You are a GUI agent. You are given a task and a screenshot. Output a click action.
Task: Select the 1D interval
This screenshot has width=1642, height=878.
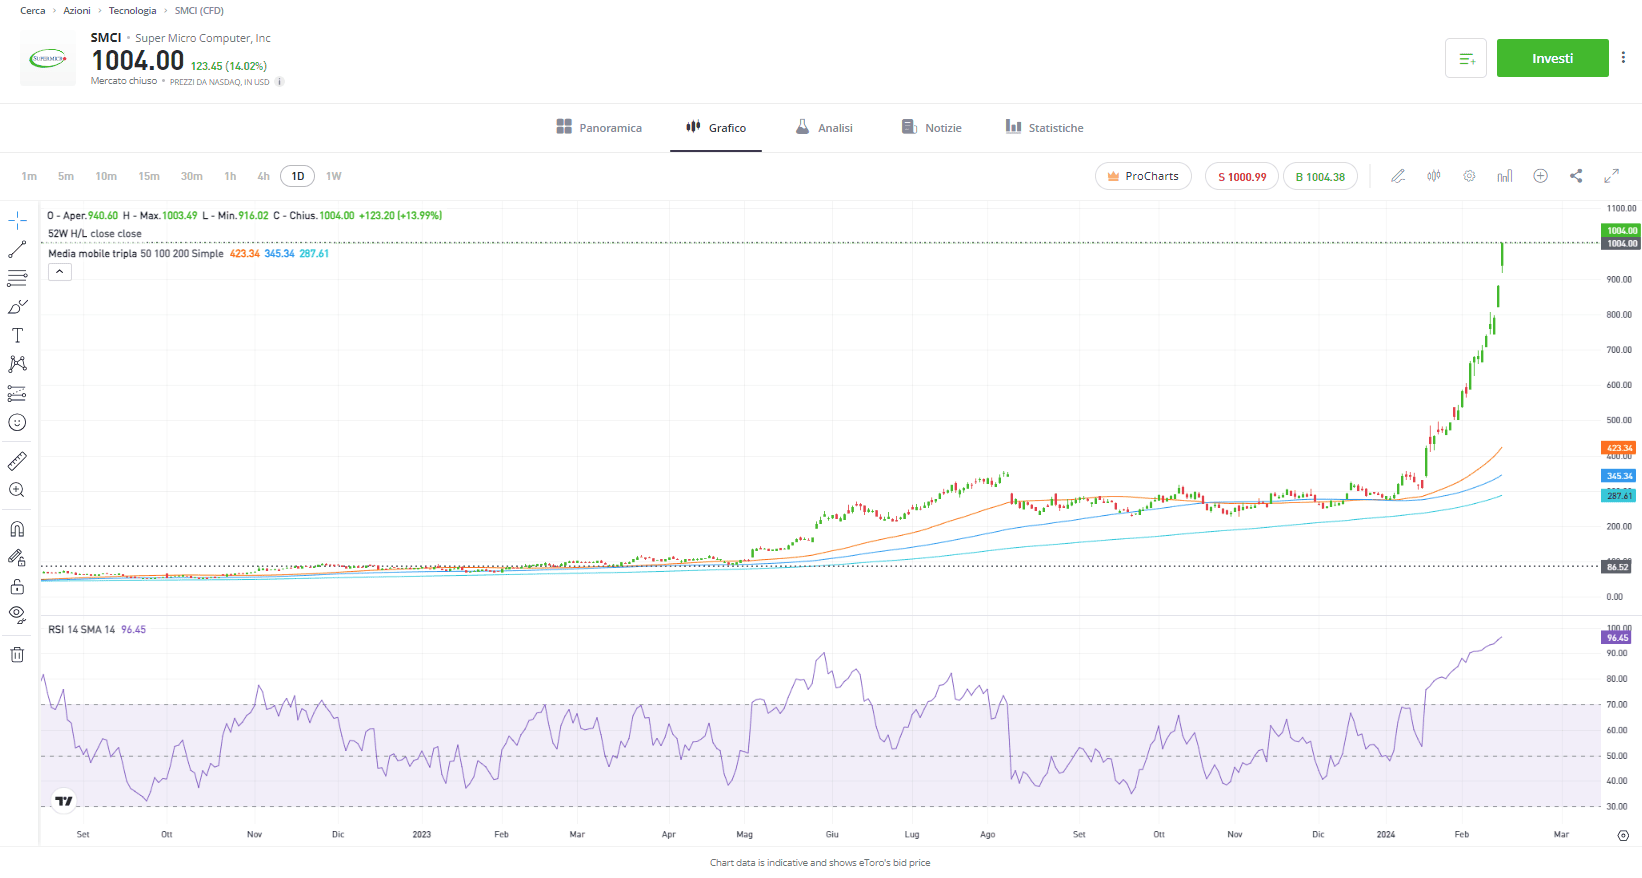(x=298, y=176)
